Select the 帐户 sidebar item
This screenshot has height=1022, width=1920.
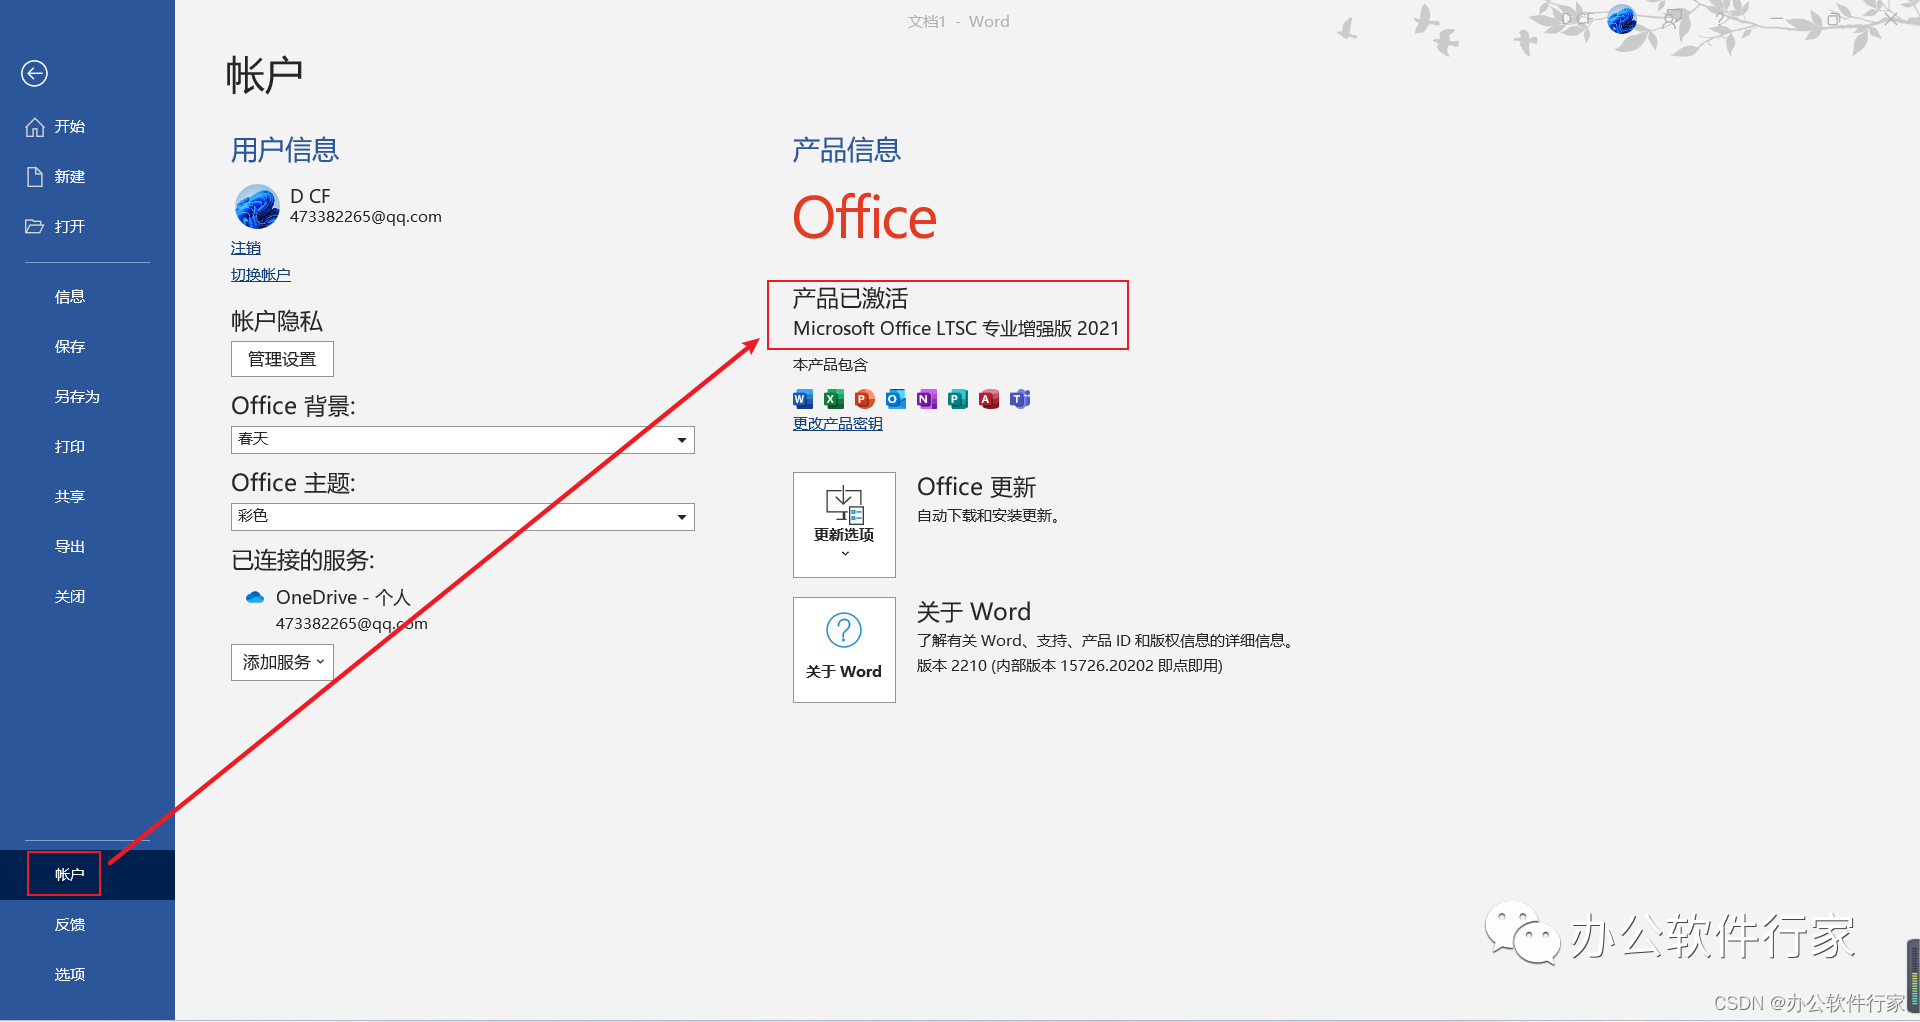(87, 875)
